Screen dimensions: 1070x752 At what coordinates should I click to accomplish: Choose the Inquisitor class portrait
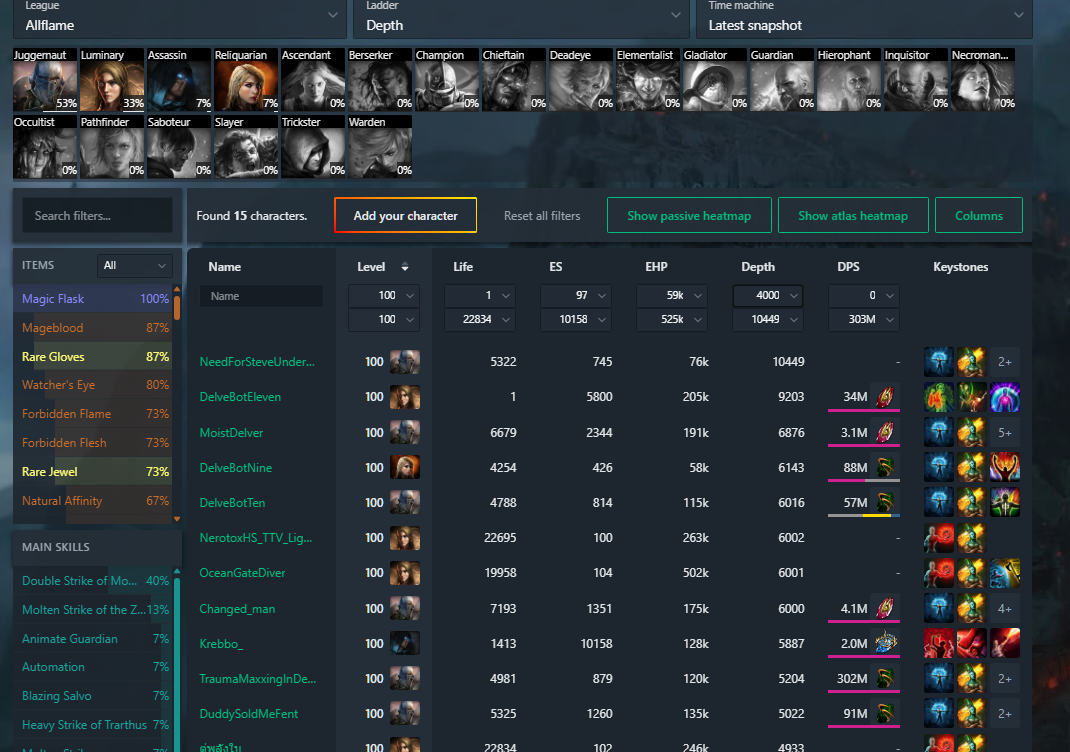[x=916, y=79]
